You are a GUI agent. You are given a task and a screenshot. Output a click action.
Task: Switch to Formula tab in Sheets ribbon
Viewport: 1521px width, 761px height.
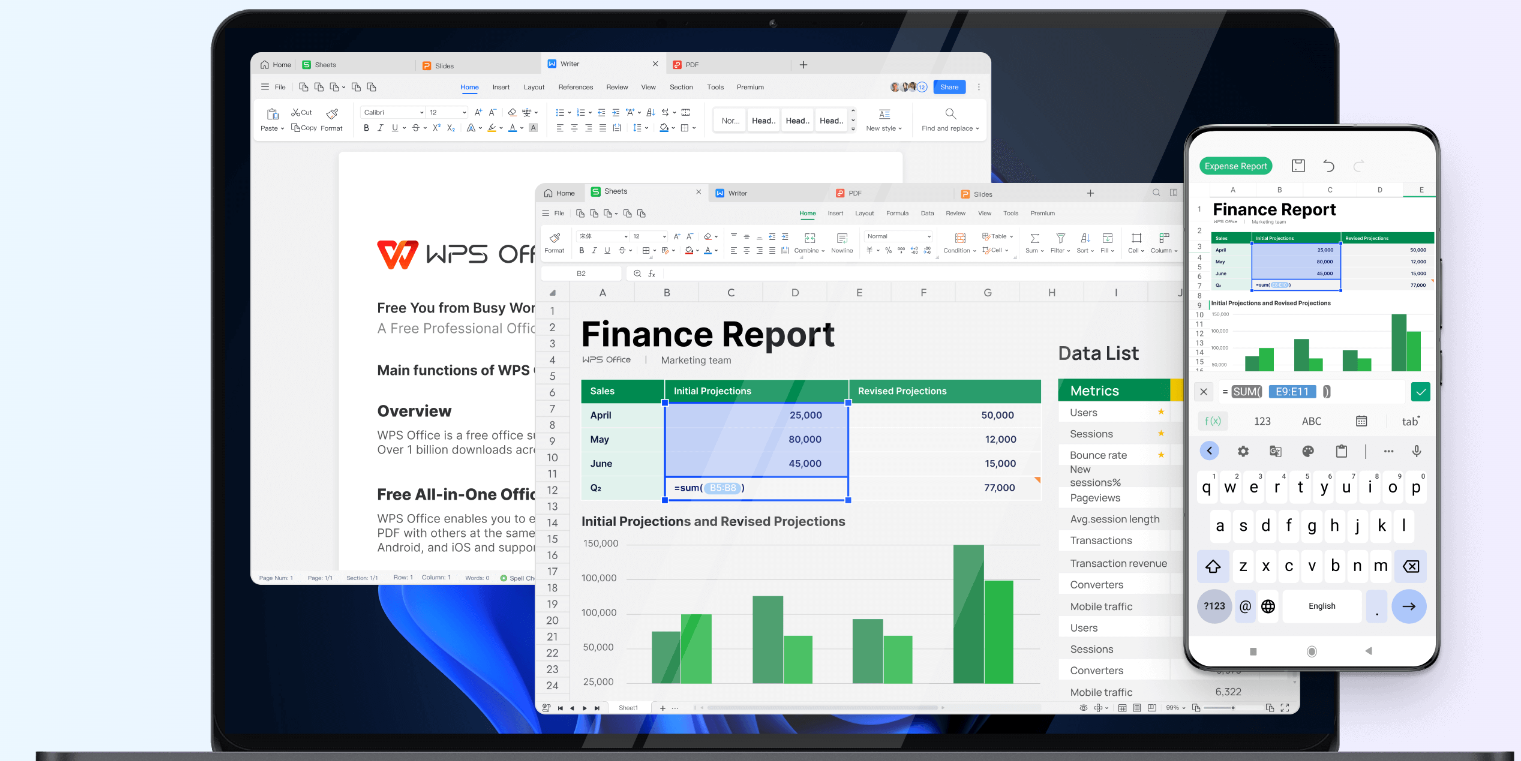coord(897,213)
